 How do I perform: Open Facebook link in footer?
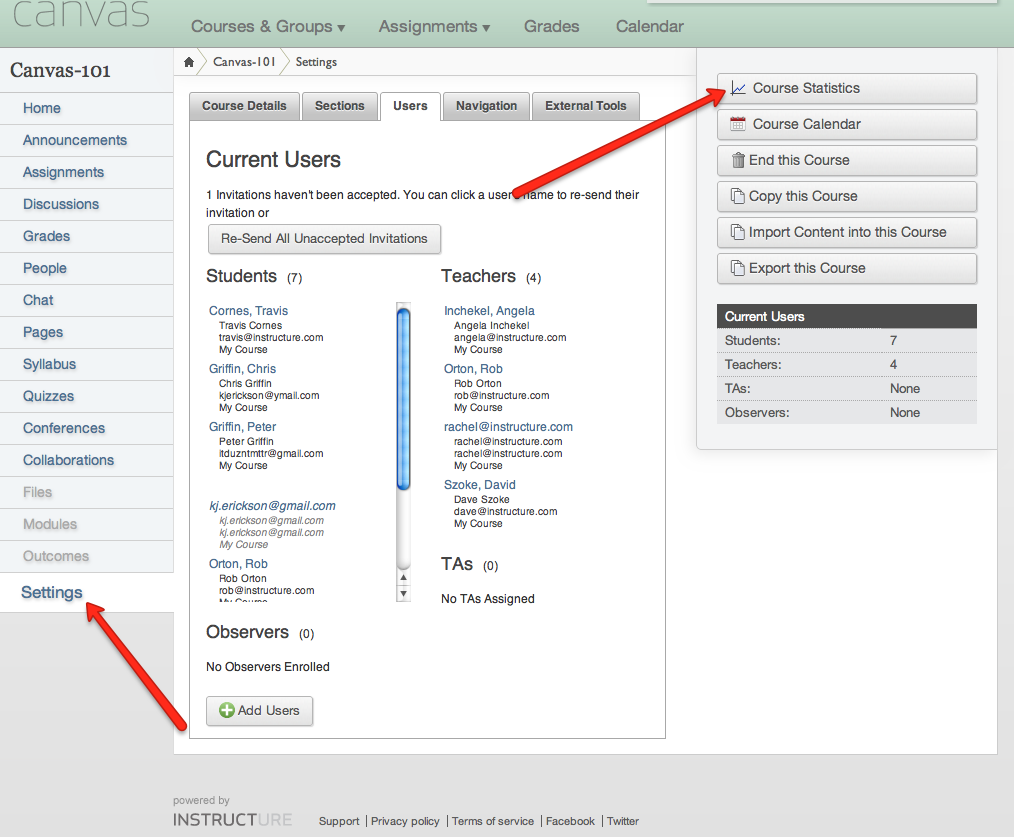coord(570,821)
